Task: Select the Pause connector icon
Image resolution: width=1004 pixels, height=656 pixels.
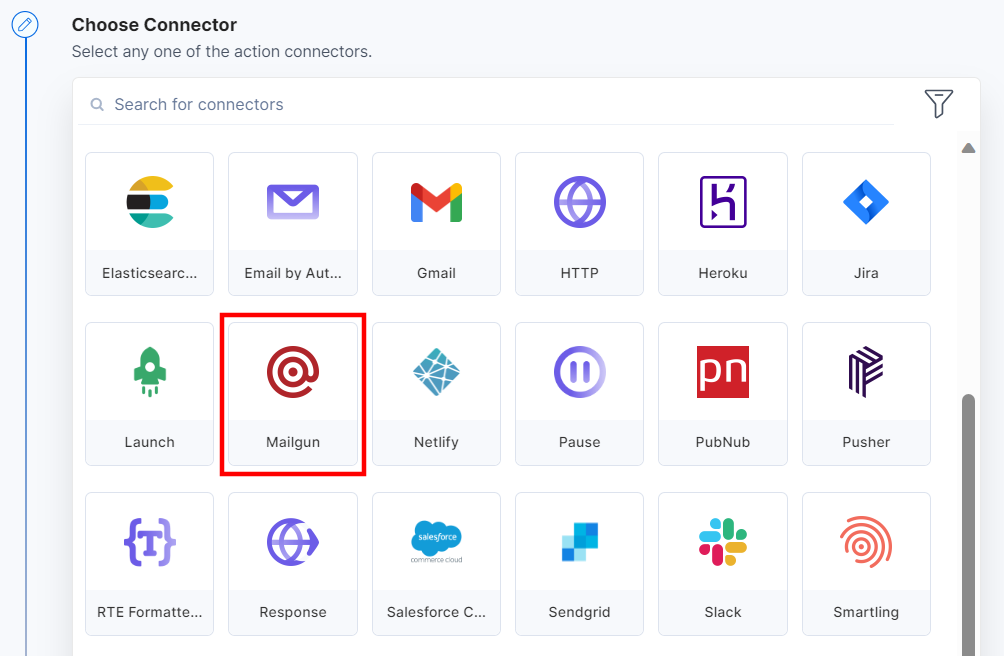Action: (x=579, y=372)
